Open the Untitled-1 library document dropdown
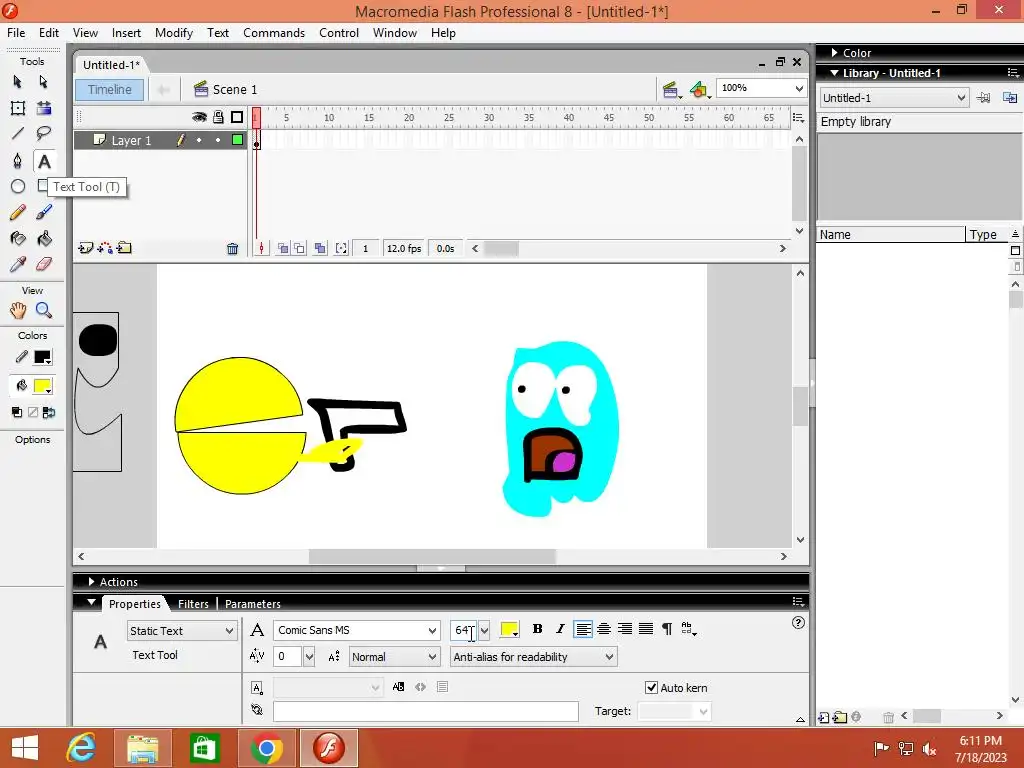This screenshot has width=1024, height=768. coord(961,98)
